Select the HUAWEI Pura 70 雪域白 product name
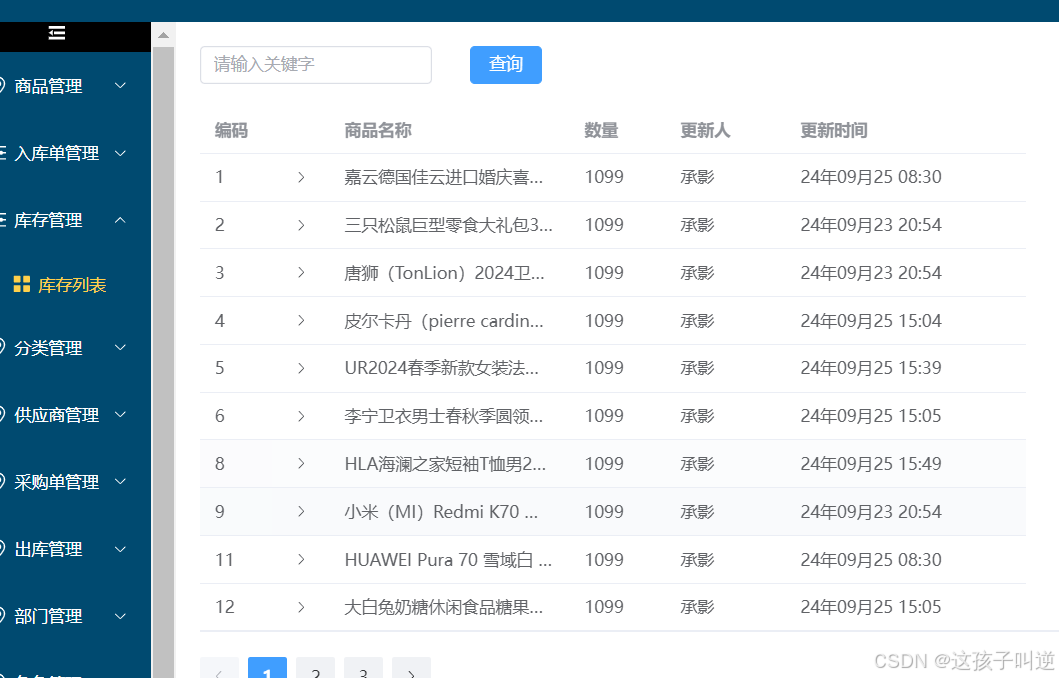Screen dimensions: 1059x678 pos(448,560)
